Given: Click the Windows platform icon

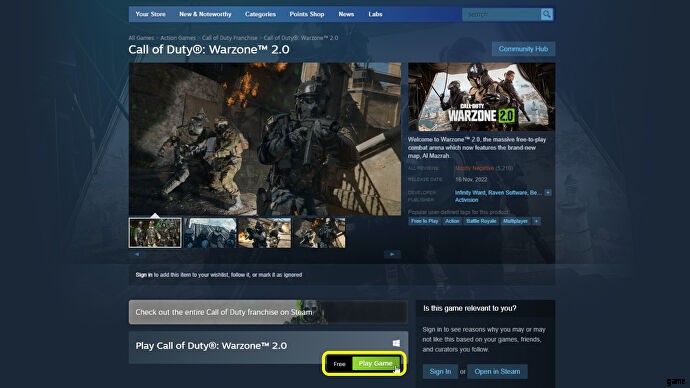Looking at the screenshot, I should [396, 343].
